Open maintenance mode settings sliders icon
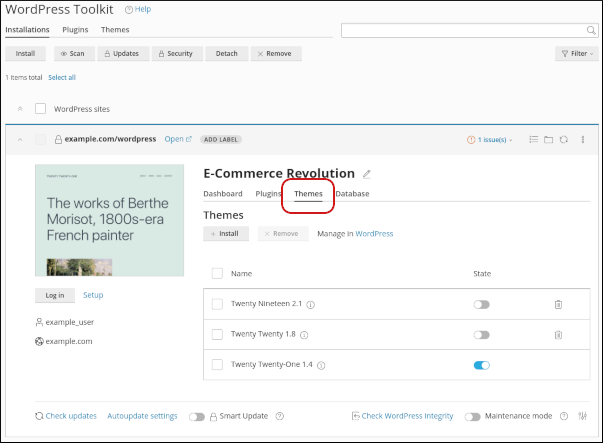The image size is (603, 443). click(x=583, y=416)
